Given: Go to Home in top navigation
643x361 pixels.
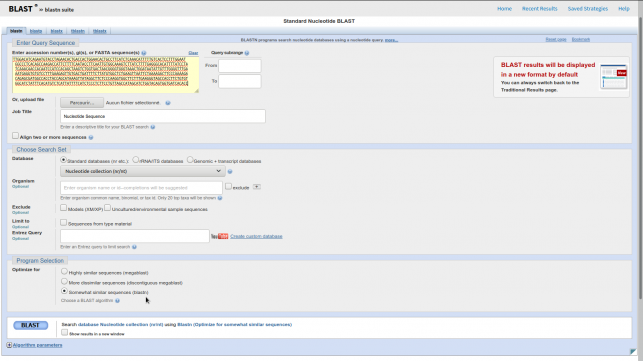Looking at the screenshot, I should coord(504,9).
